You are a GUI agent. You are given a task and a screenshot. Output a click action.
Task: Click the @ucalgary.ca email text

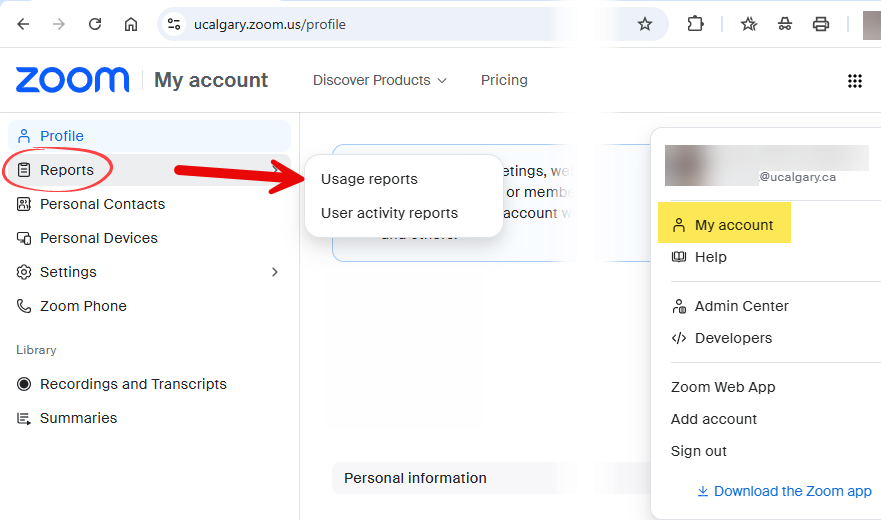797,177
